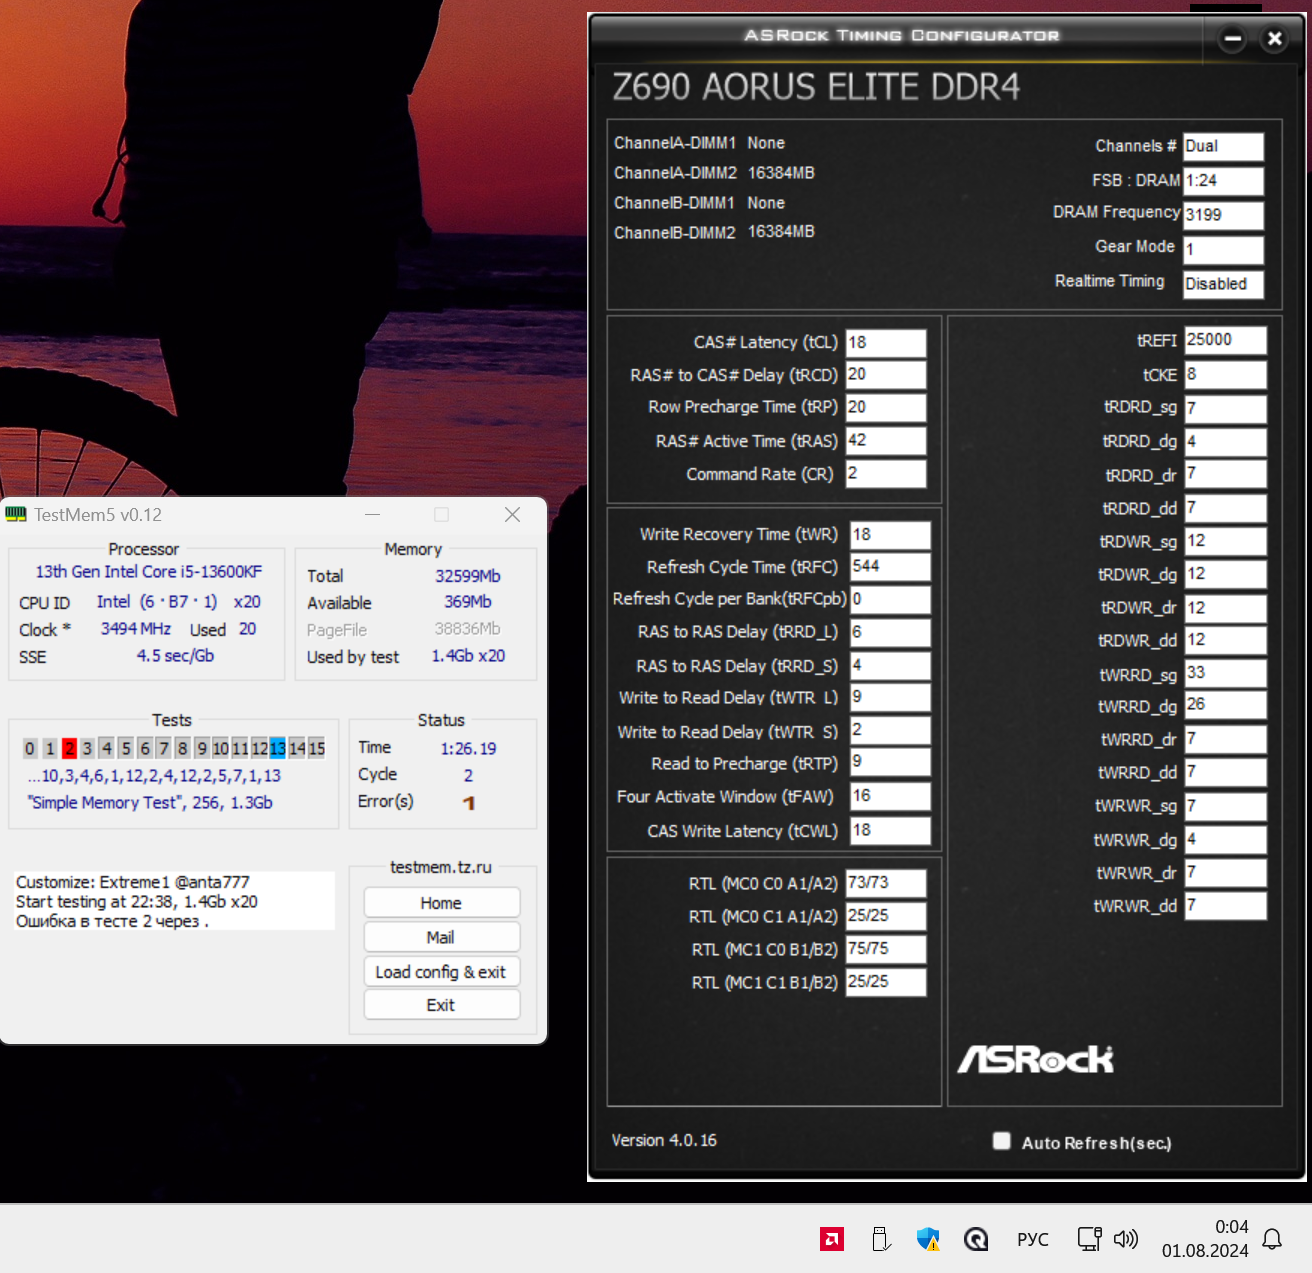Viewport: 1312px width, 1273px height.
Task: Click the Exit button in TestMem5
Action: click(441, 1005)
